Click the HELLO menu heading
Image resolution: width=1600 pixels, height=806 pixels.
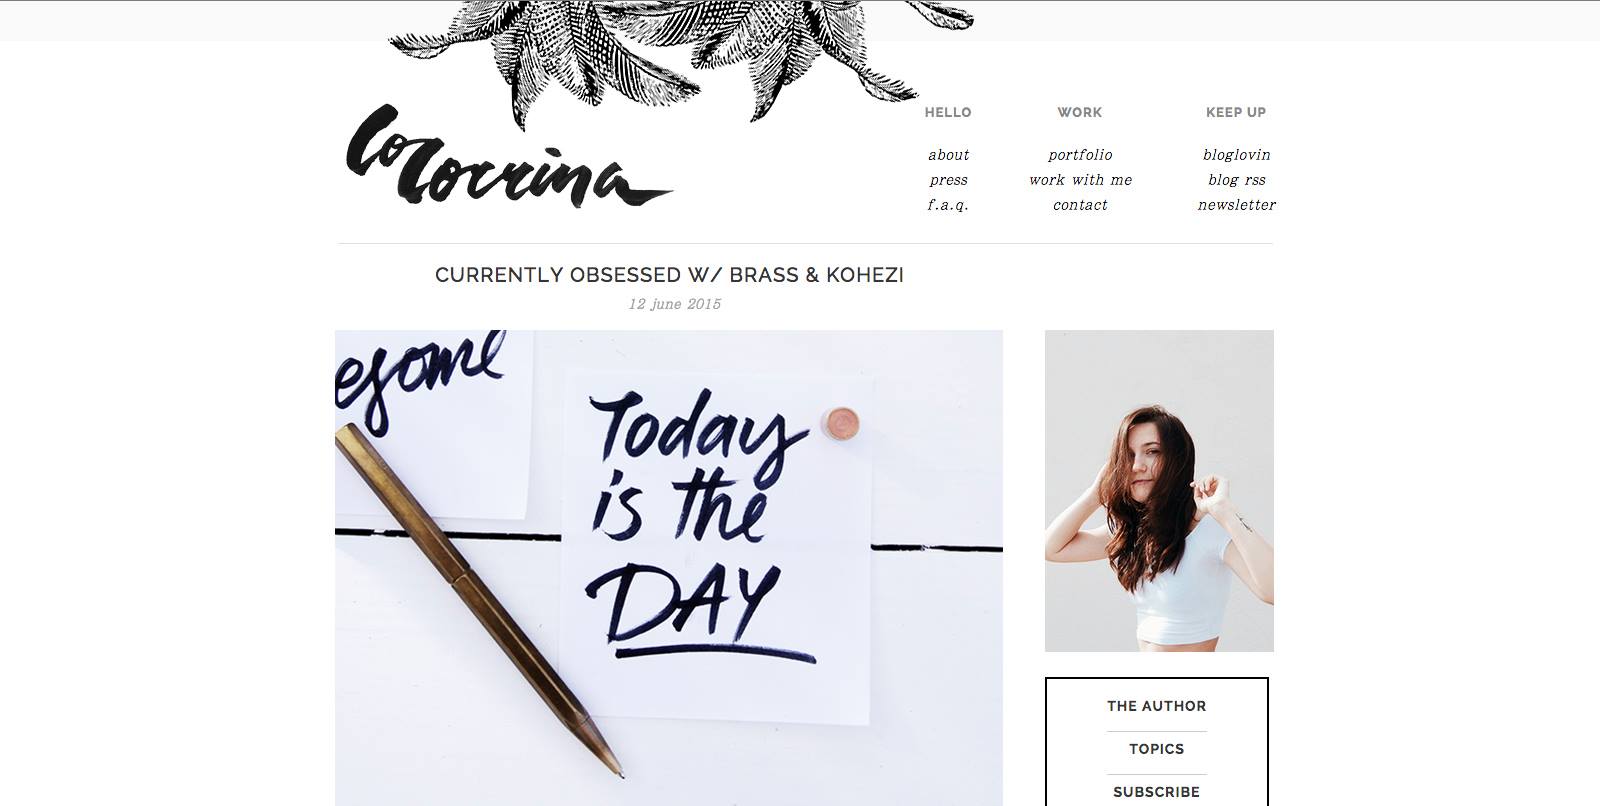(948, 112)
